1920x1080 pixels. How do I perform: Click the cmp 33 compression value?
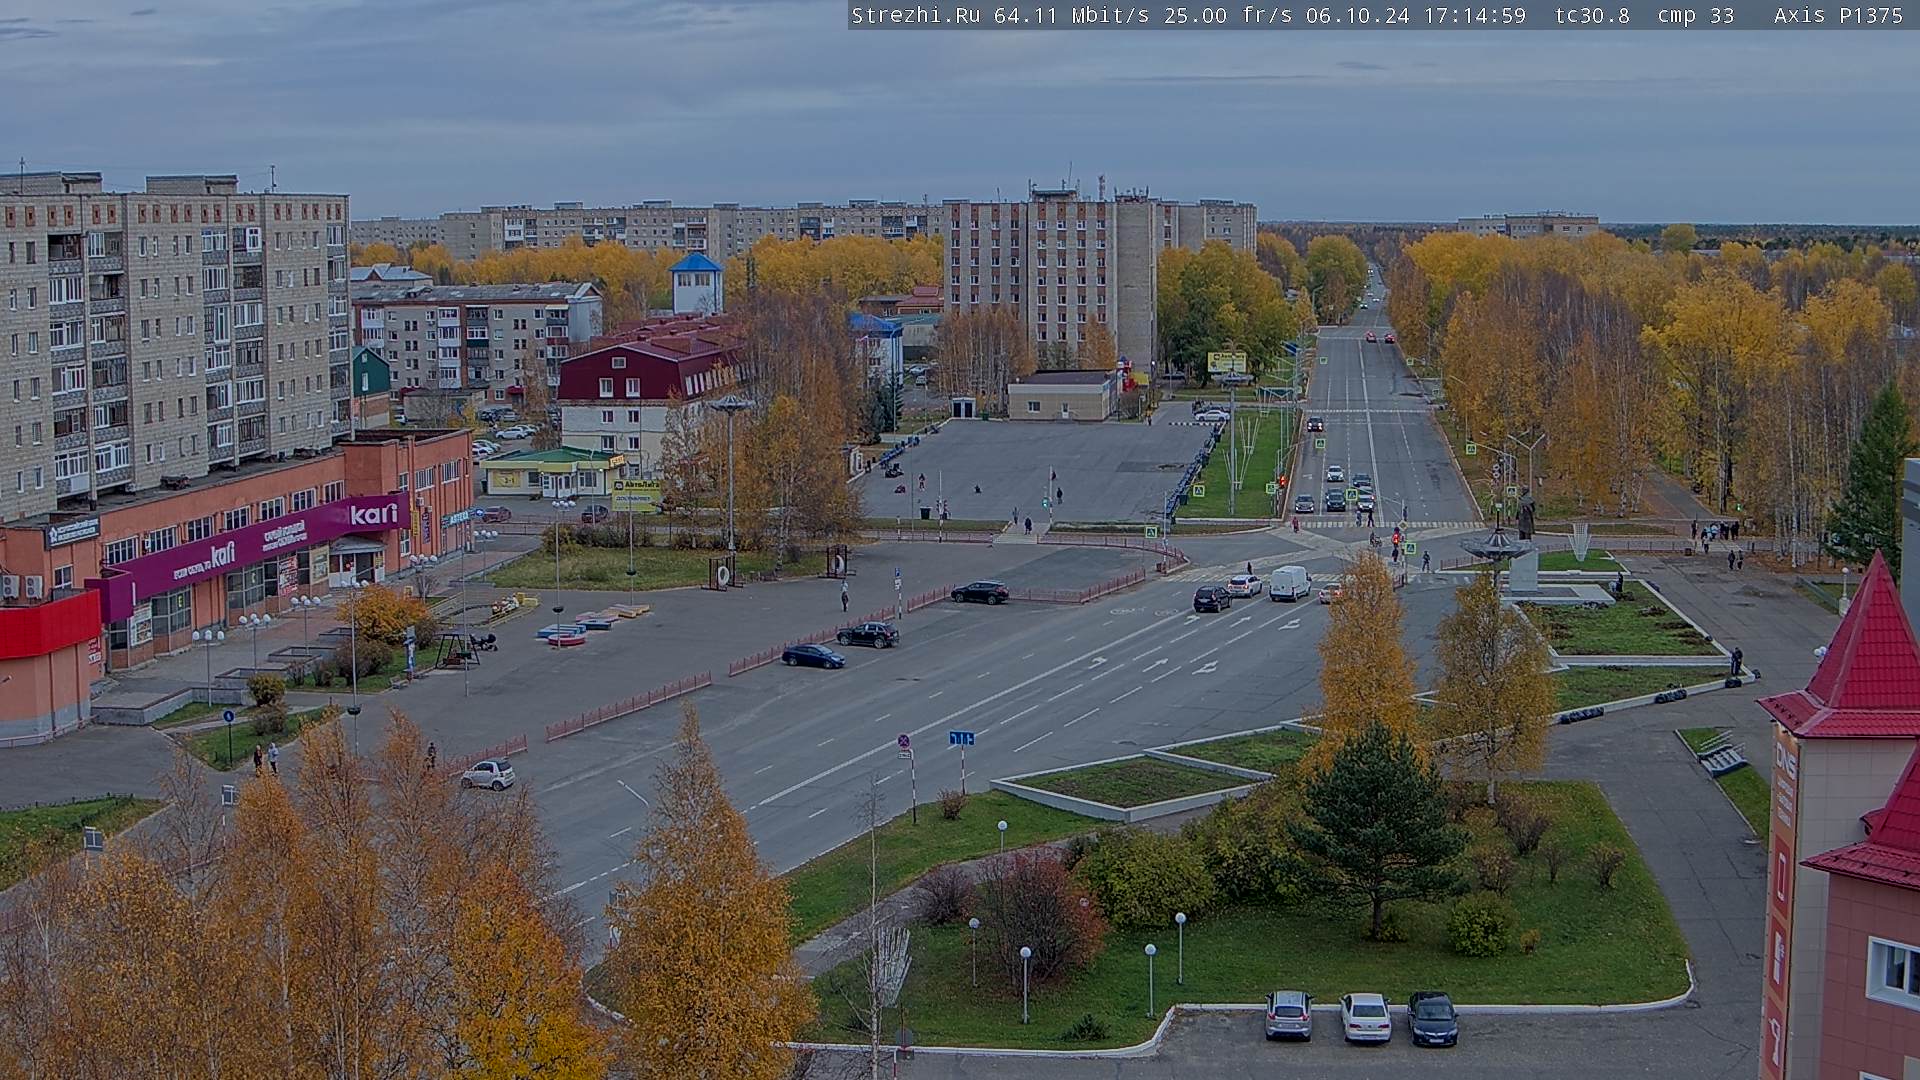1695,15
